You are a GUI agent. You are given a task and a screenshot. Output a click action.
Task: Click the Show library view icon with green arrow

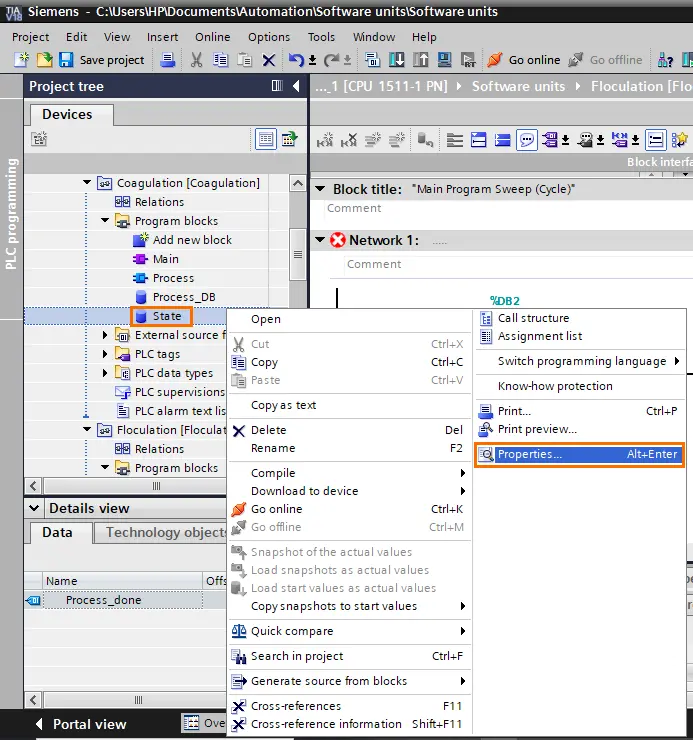[289, 139]
